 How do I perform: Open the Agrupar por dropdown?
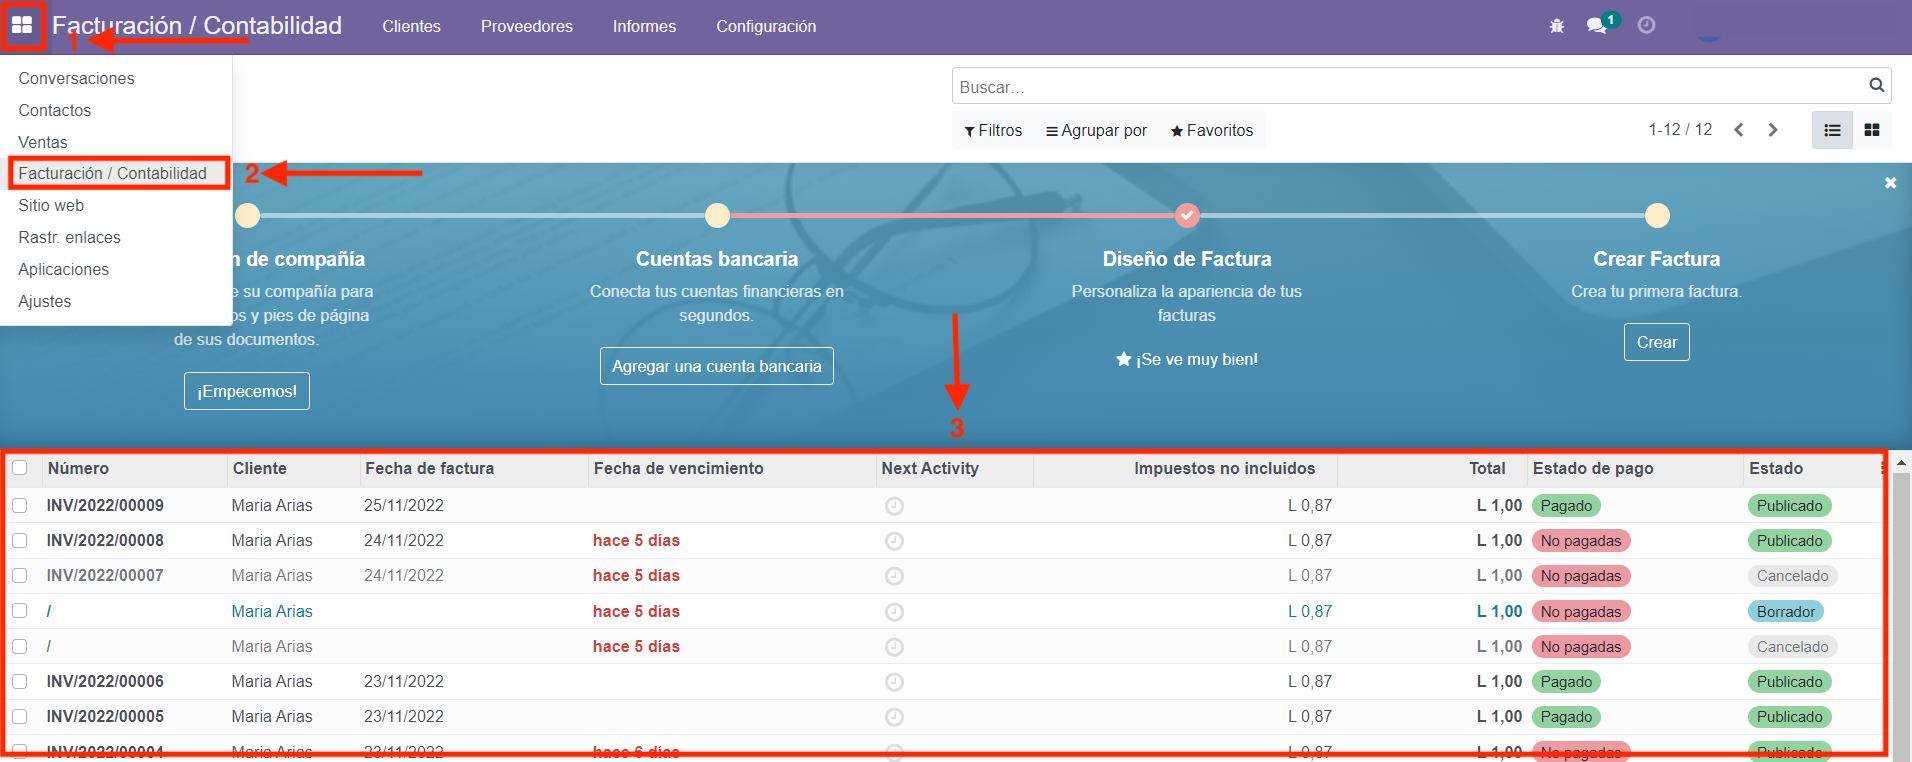(x=1096, y=130)
